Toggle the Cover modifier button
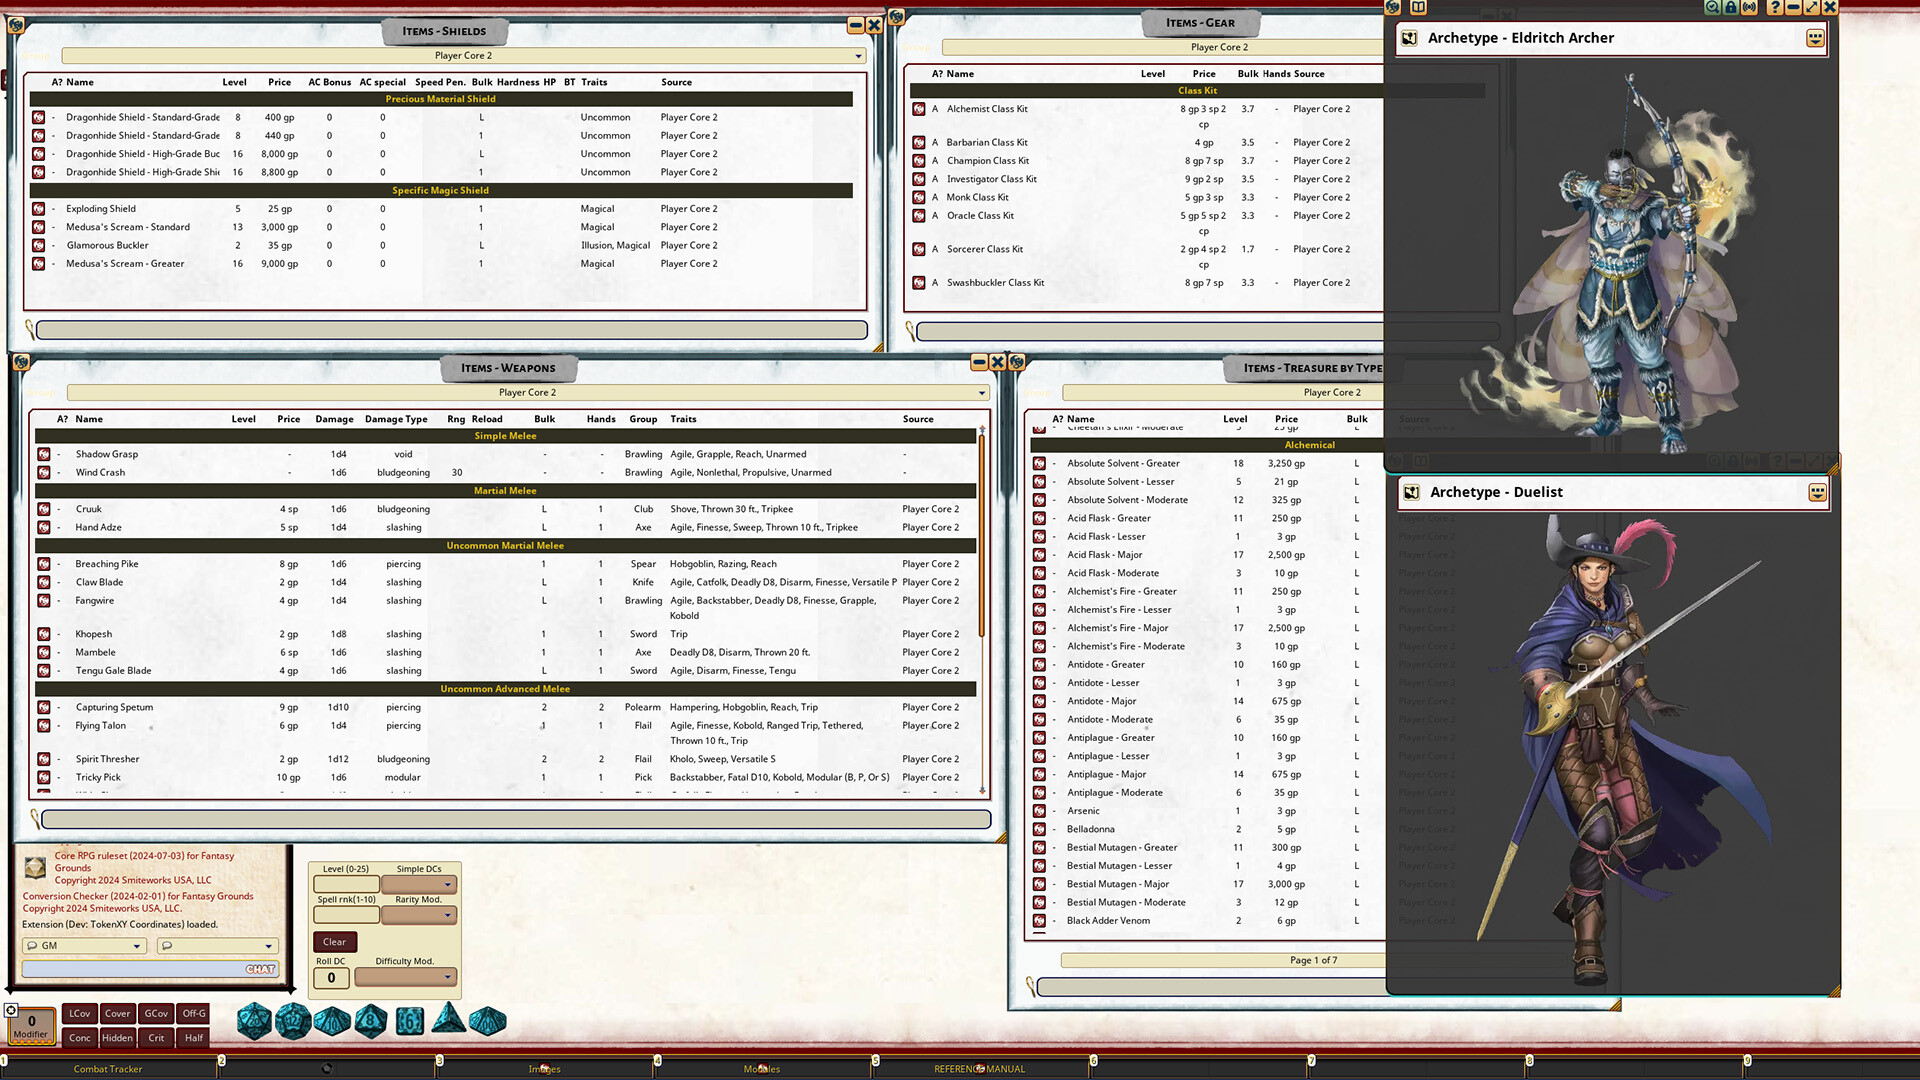Screen dimensions: 1920x1080 117,1013
